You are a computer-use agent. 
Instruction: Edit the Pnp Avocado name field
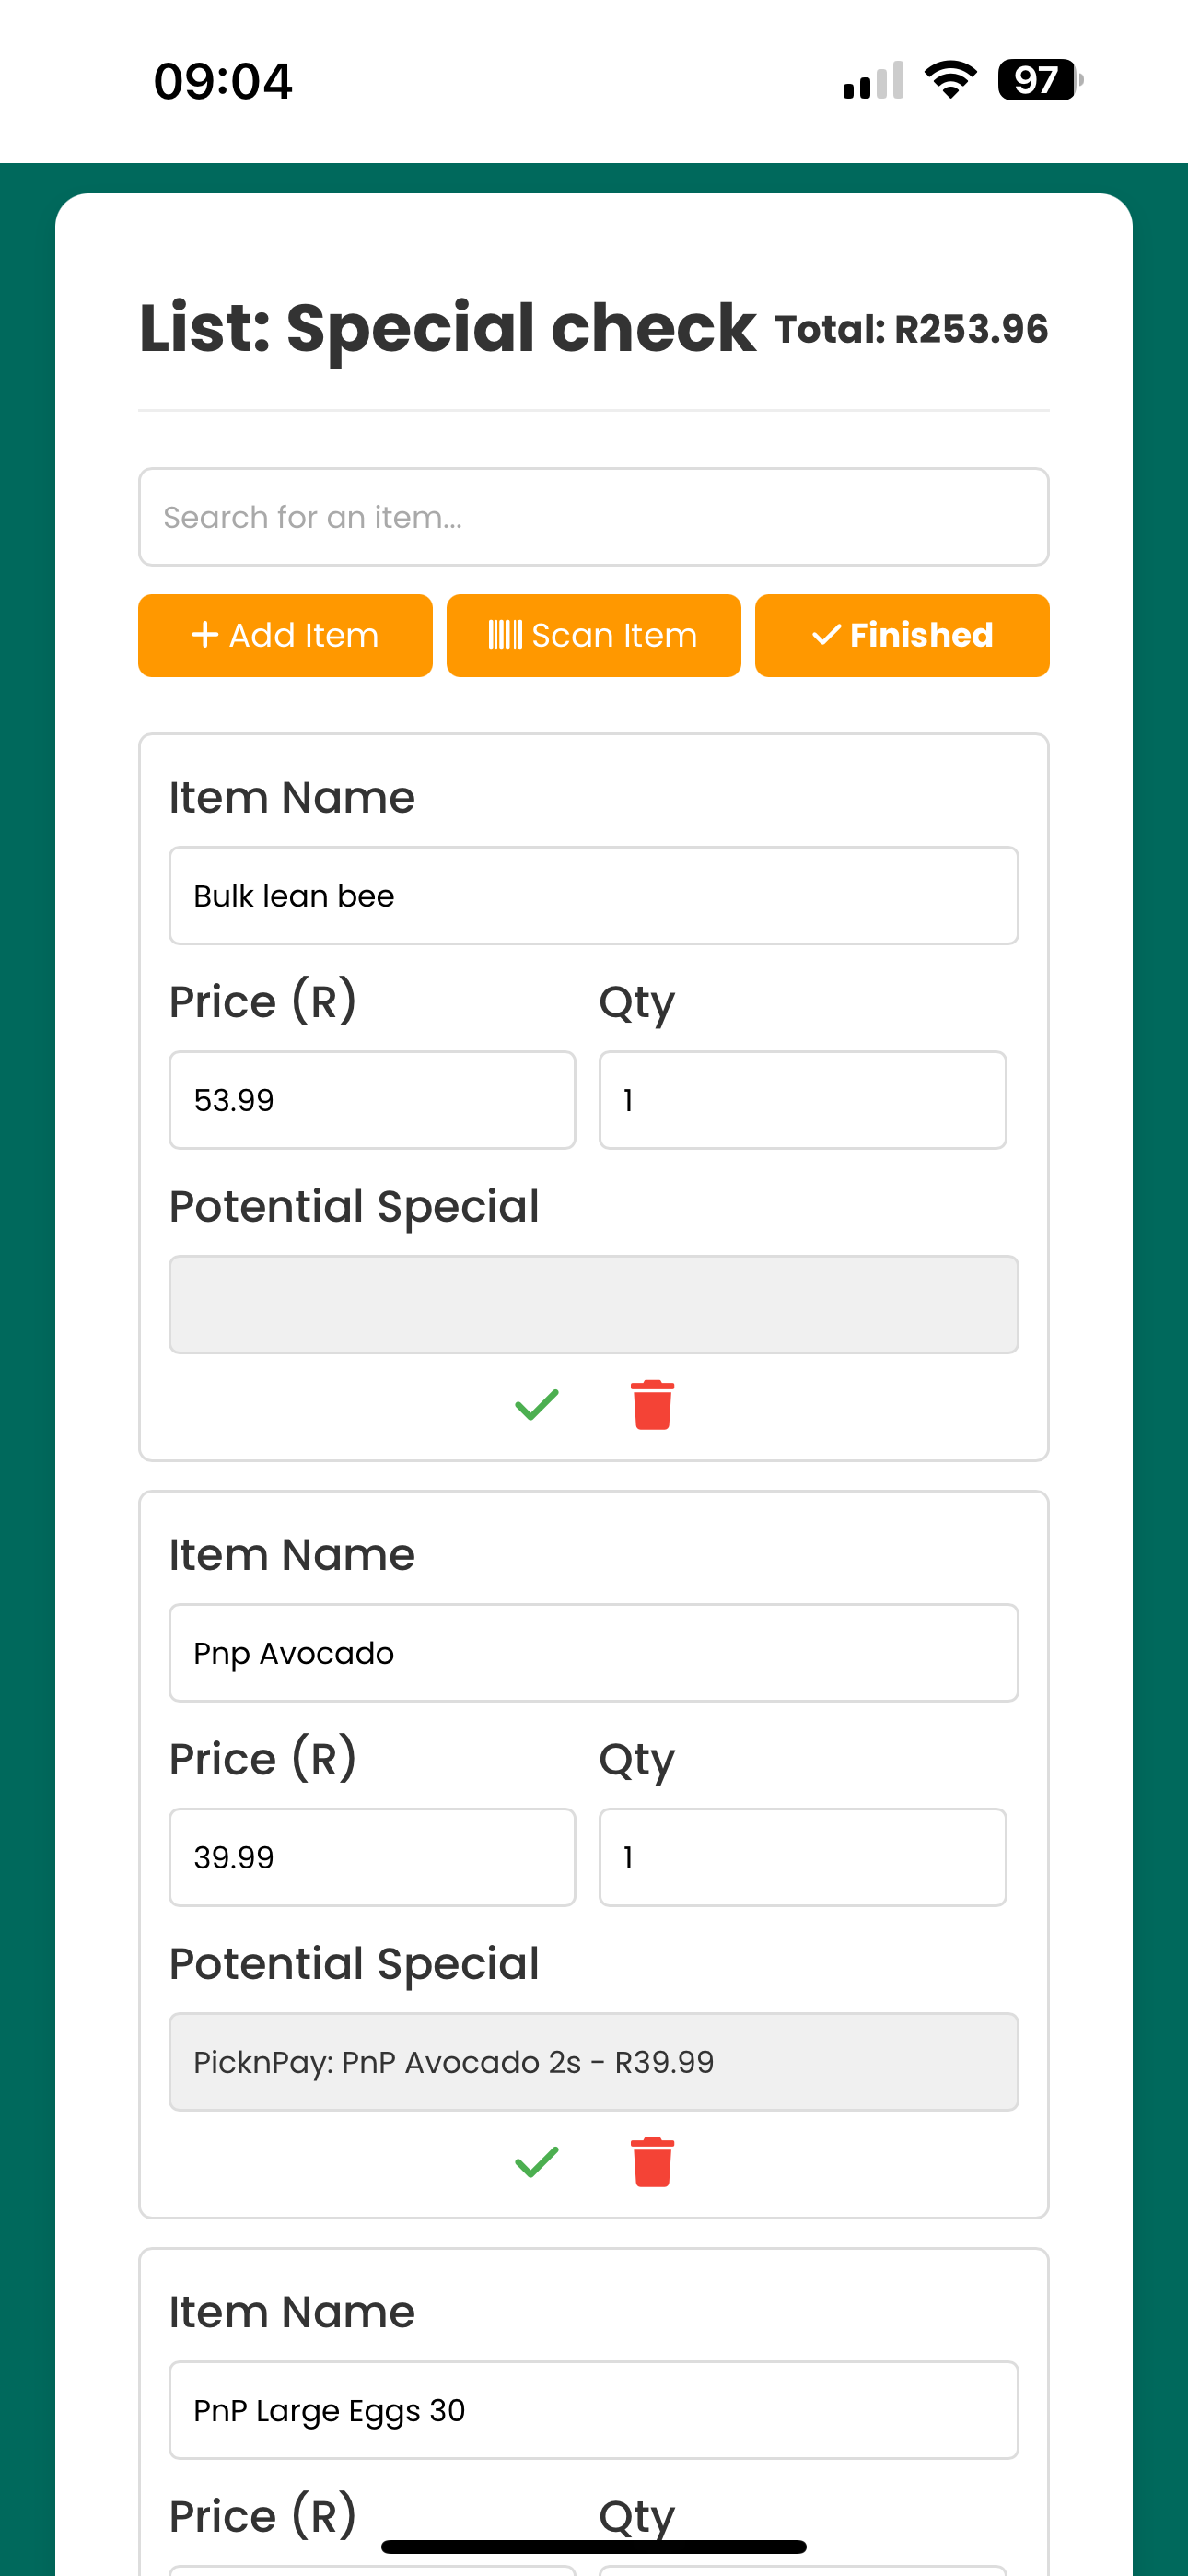(593, 1653)
